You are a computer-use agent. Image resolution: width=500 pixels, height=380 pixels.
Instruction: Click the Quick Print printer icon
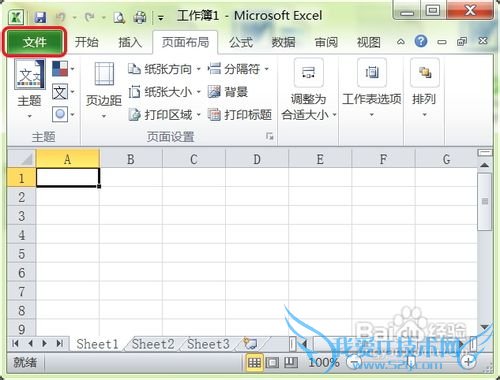[139, 17]
